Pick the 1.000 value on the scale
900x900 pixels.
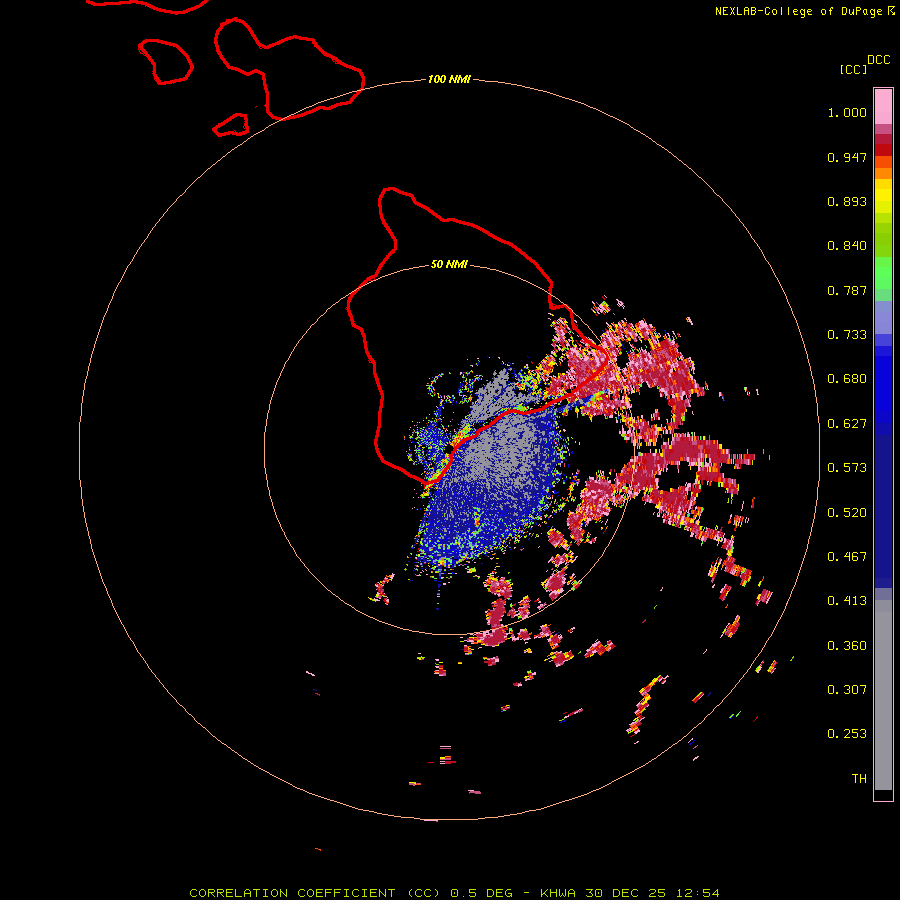coord(847,112)
